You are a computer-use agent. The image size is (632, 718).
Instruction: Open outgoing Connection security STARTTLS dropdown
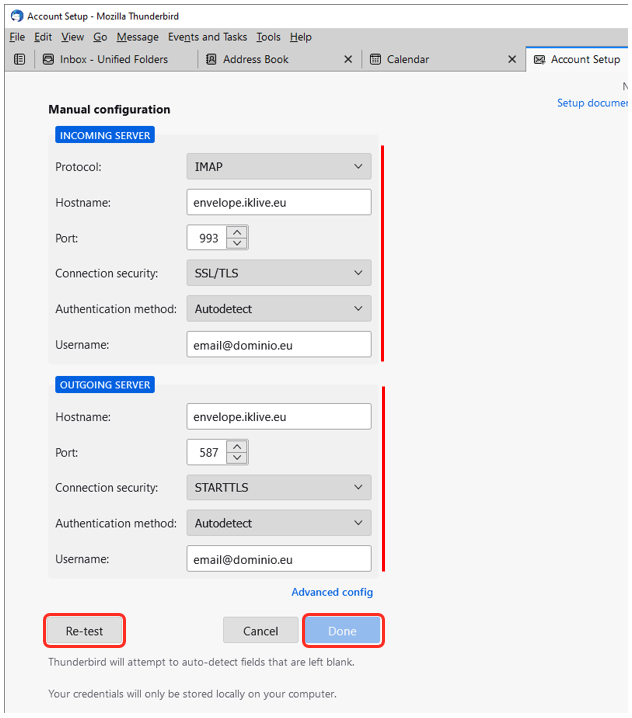click(x=279, y=488)
